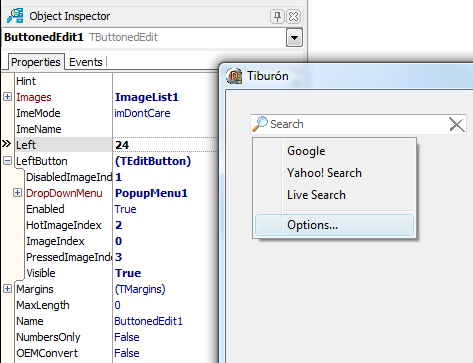
Task: Choose Live Search from the popup menu
Action: (334, 195)
